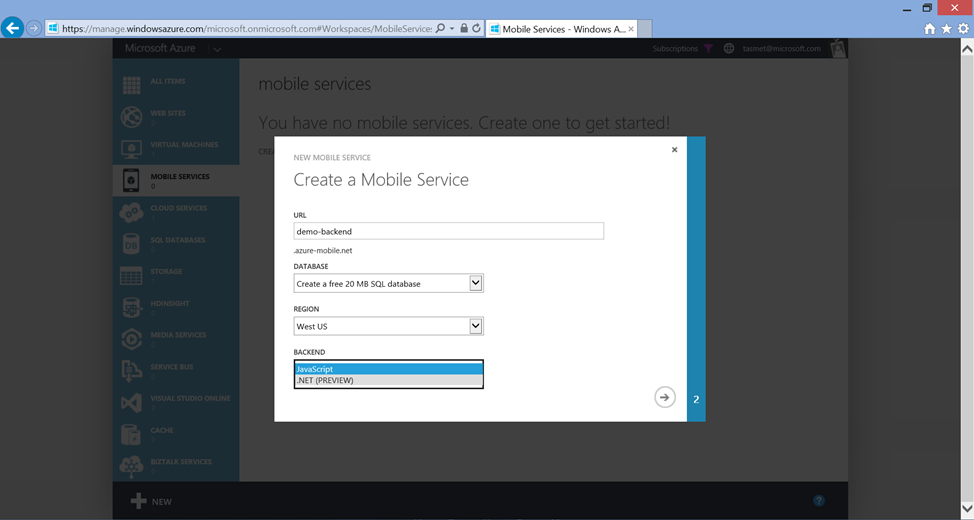Open Web Sites sidebar icon

point(131,117)
